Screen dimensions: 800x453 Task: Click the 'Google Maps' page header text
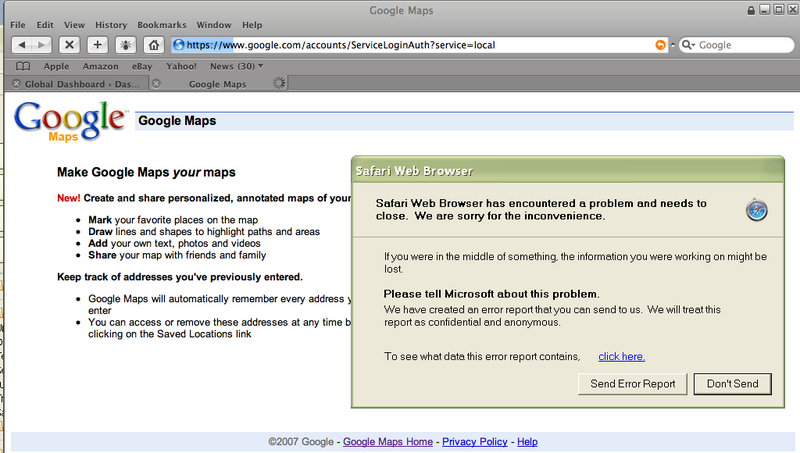tap(177, 121)
